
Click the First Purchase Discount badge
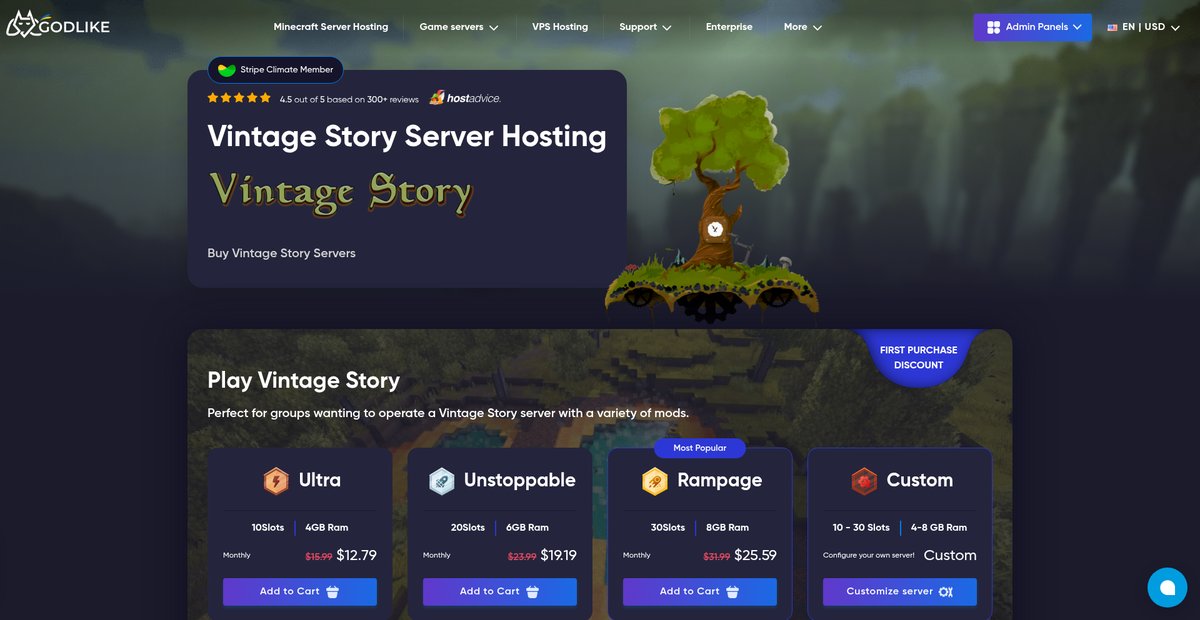918,357
